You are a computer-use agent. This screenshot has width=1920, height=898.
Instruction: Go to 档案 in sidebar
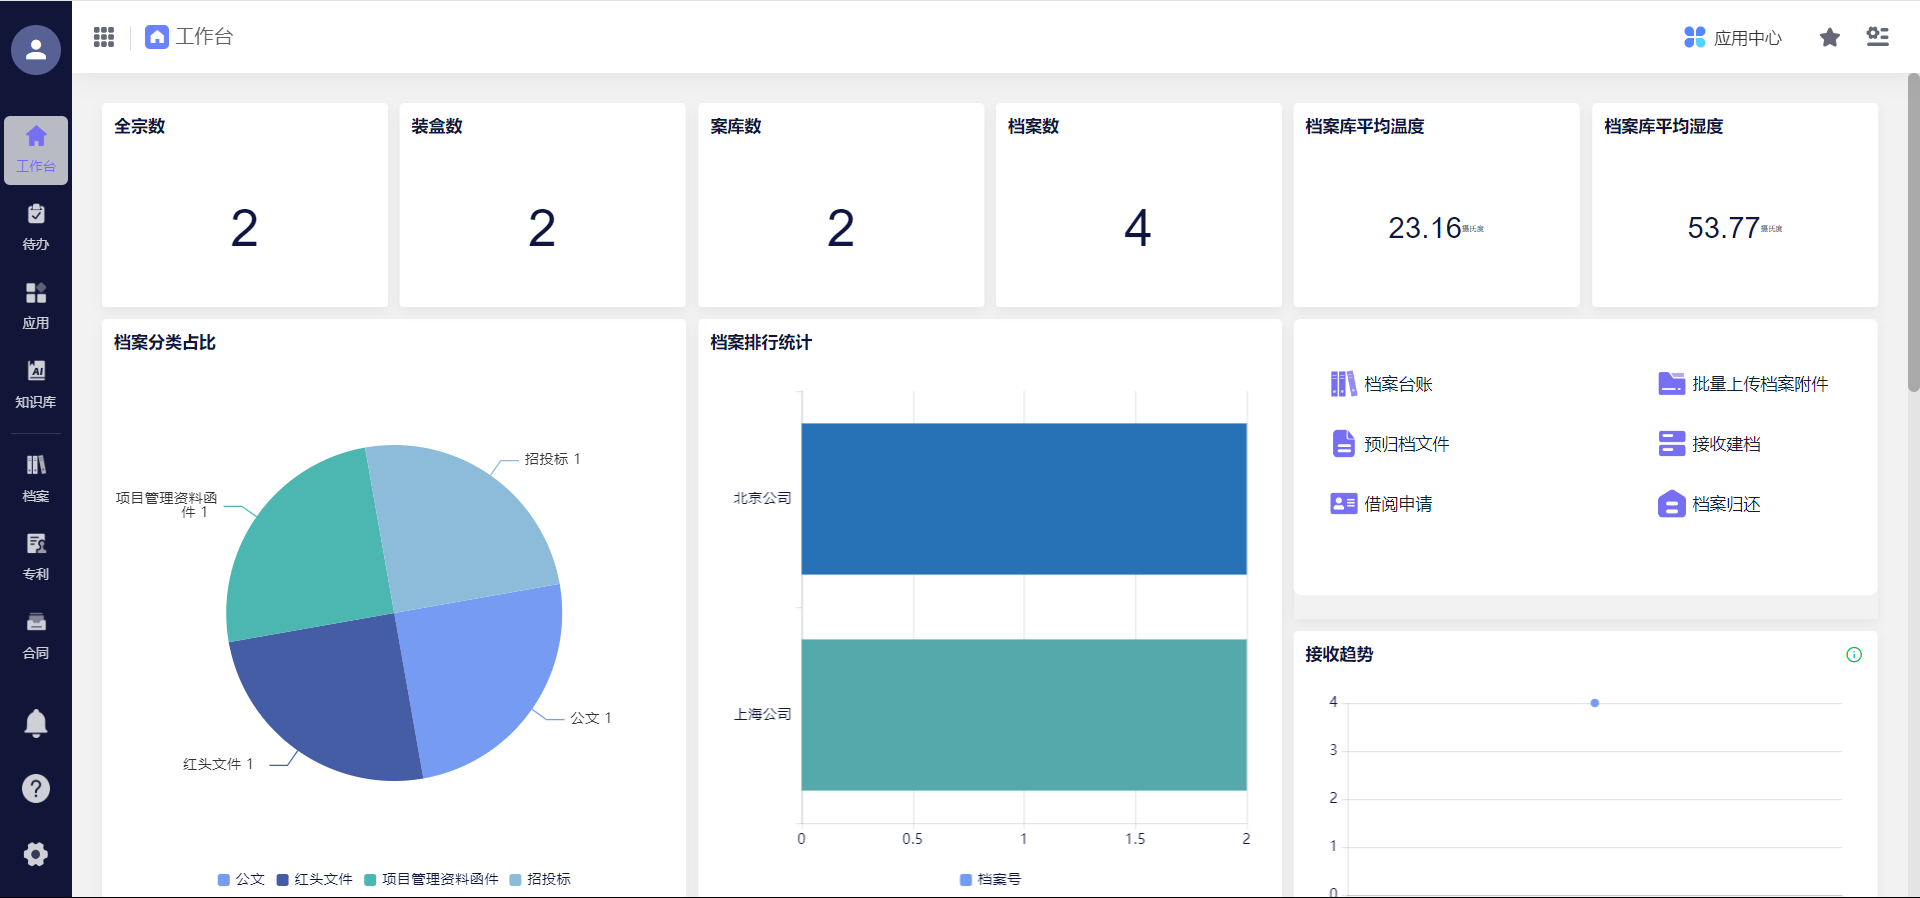36,478
